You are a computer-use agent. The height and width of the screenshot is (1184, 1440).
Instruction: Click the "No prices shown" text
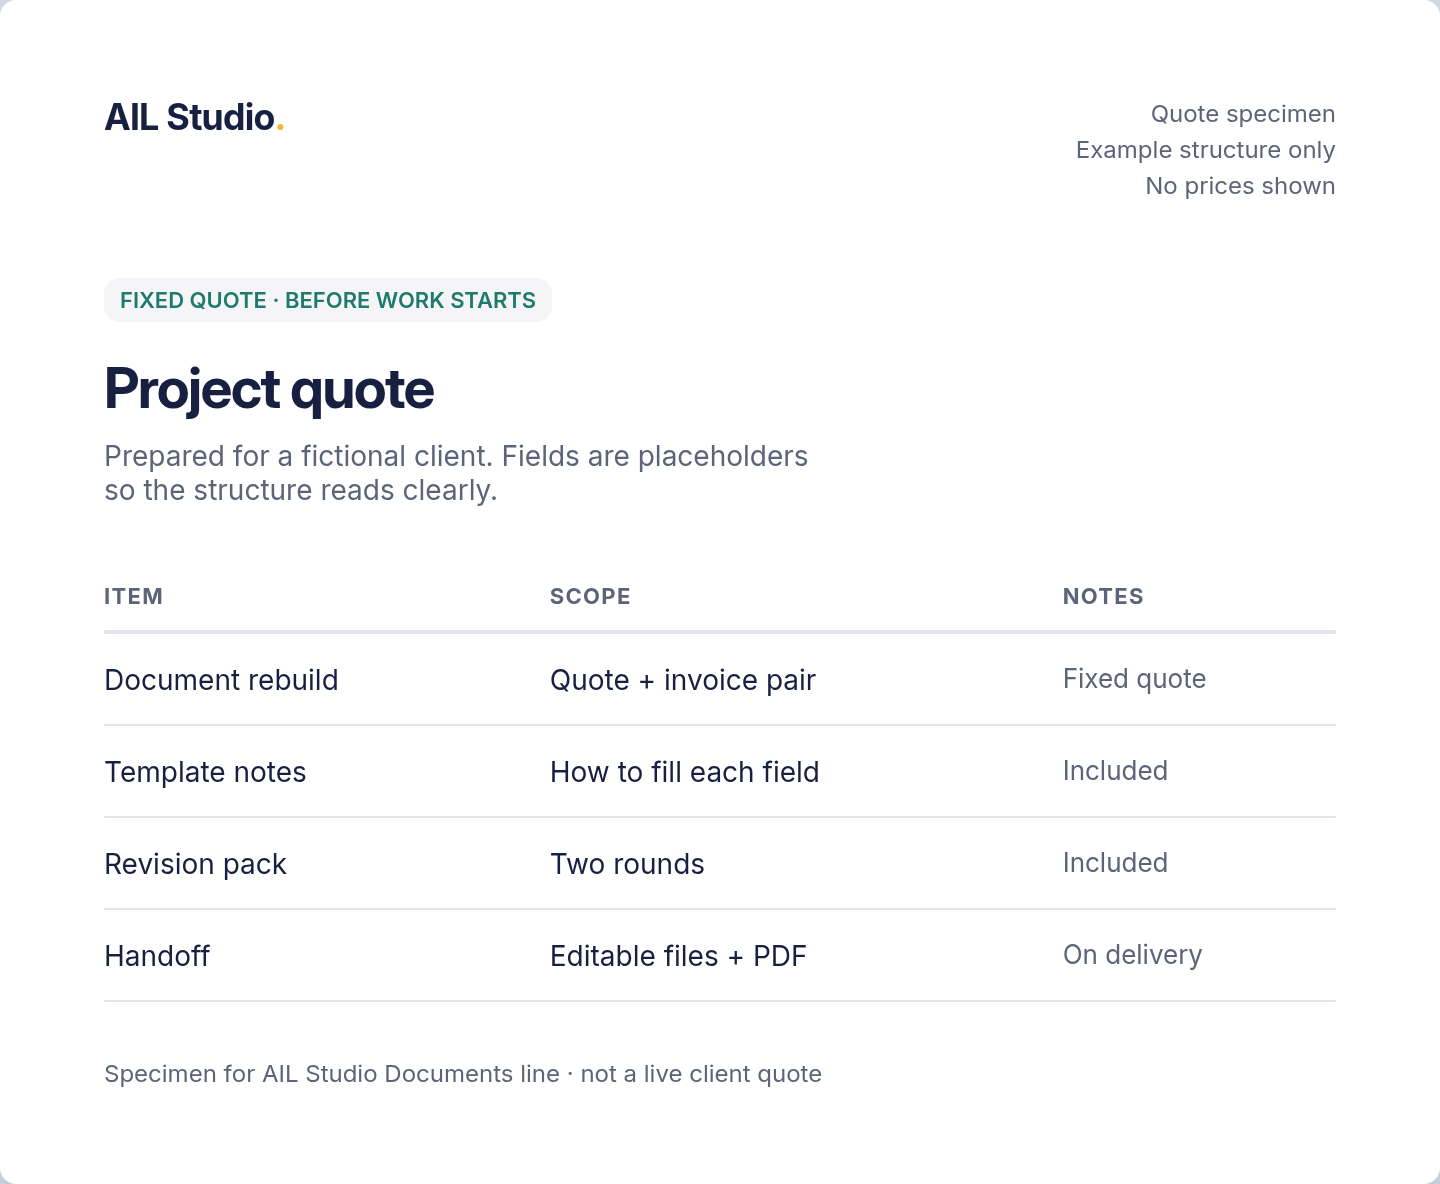1241,186
